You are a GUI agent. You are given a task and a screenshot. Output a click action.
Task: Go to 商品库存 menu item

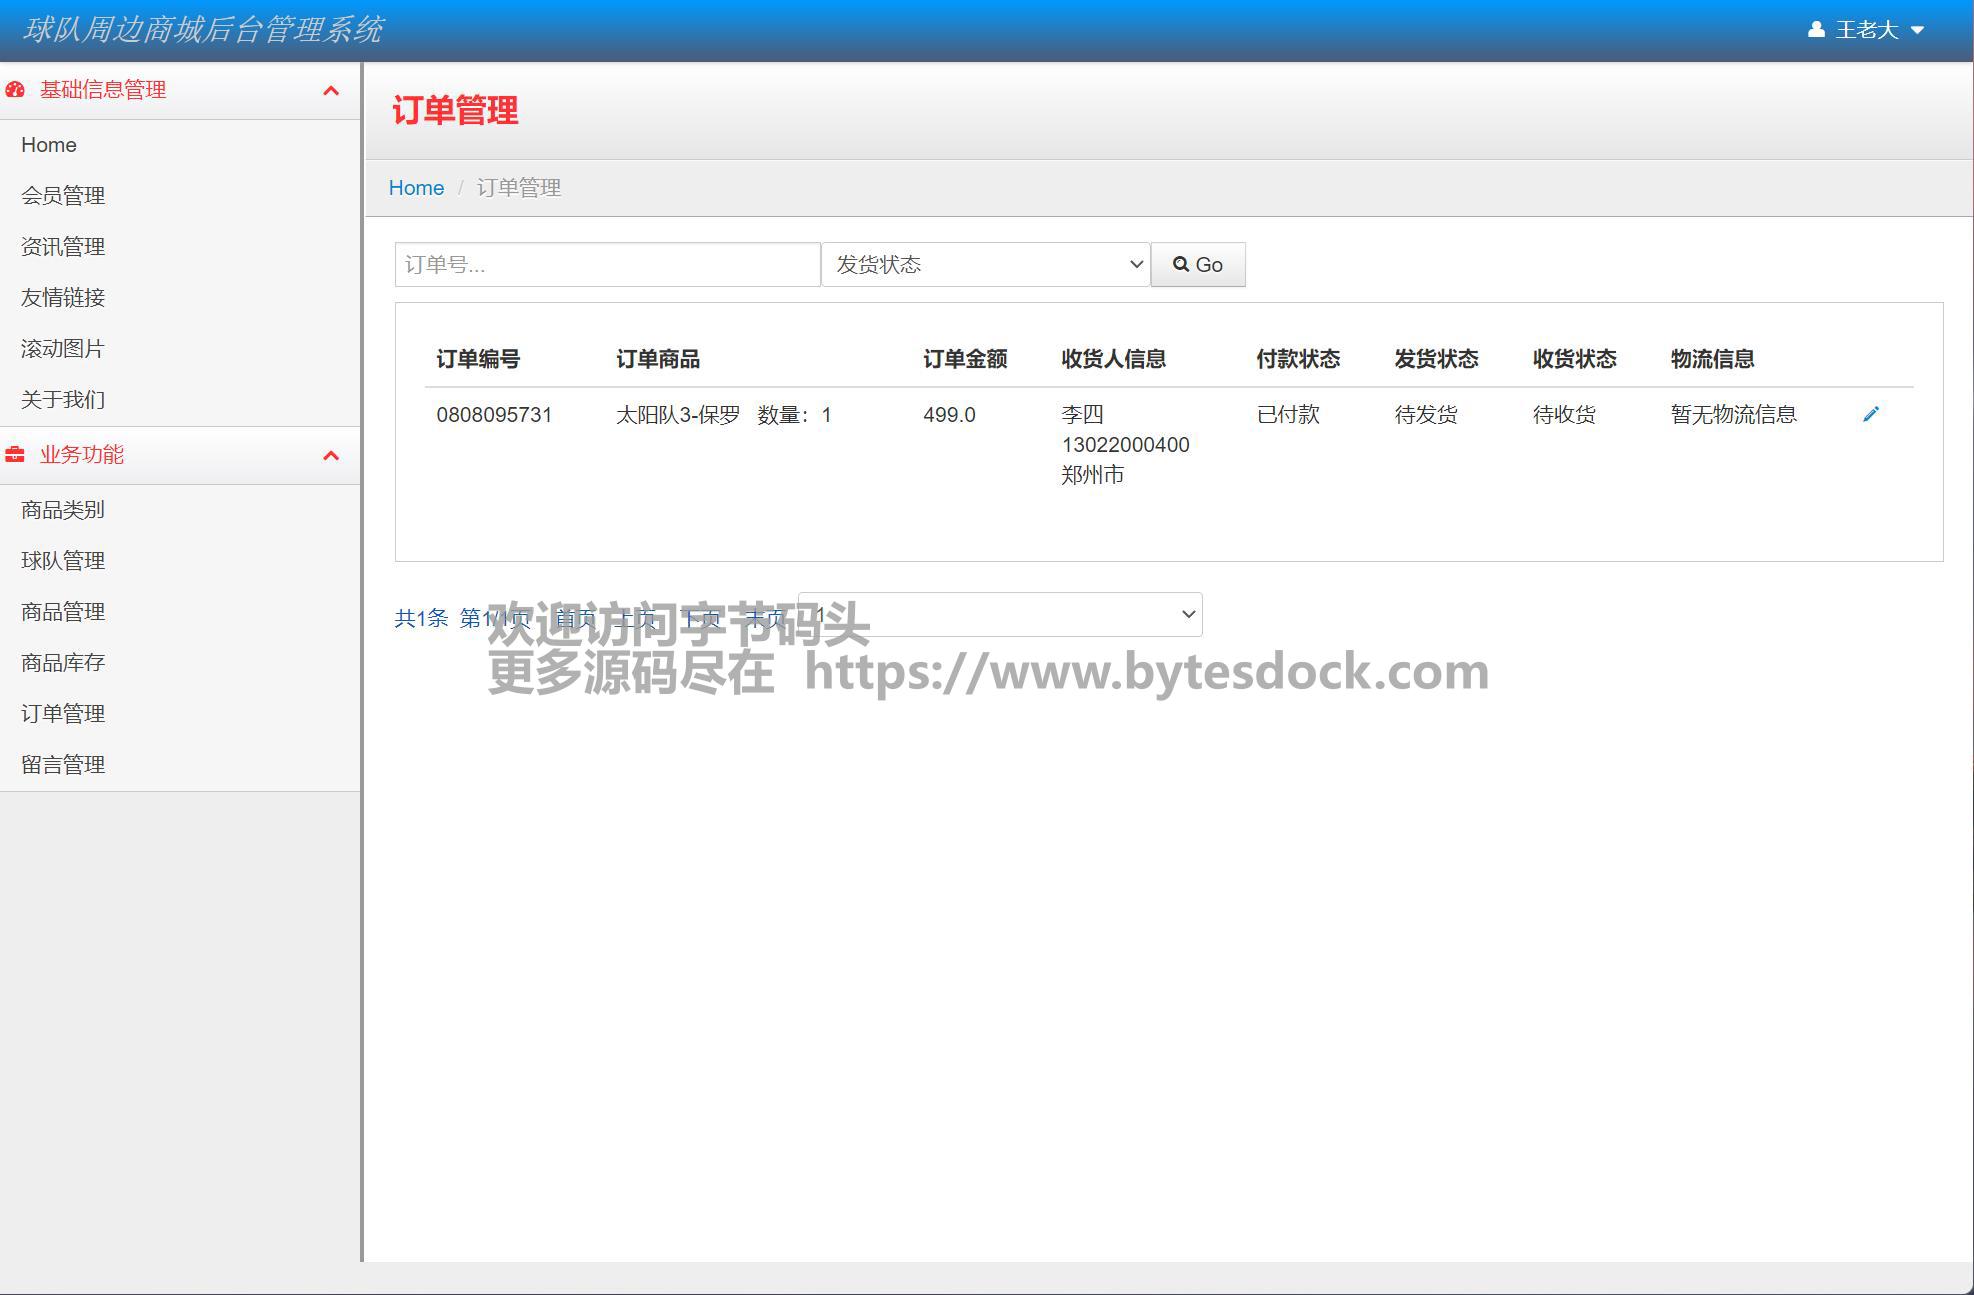click(x=63, y=663)
